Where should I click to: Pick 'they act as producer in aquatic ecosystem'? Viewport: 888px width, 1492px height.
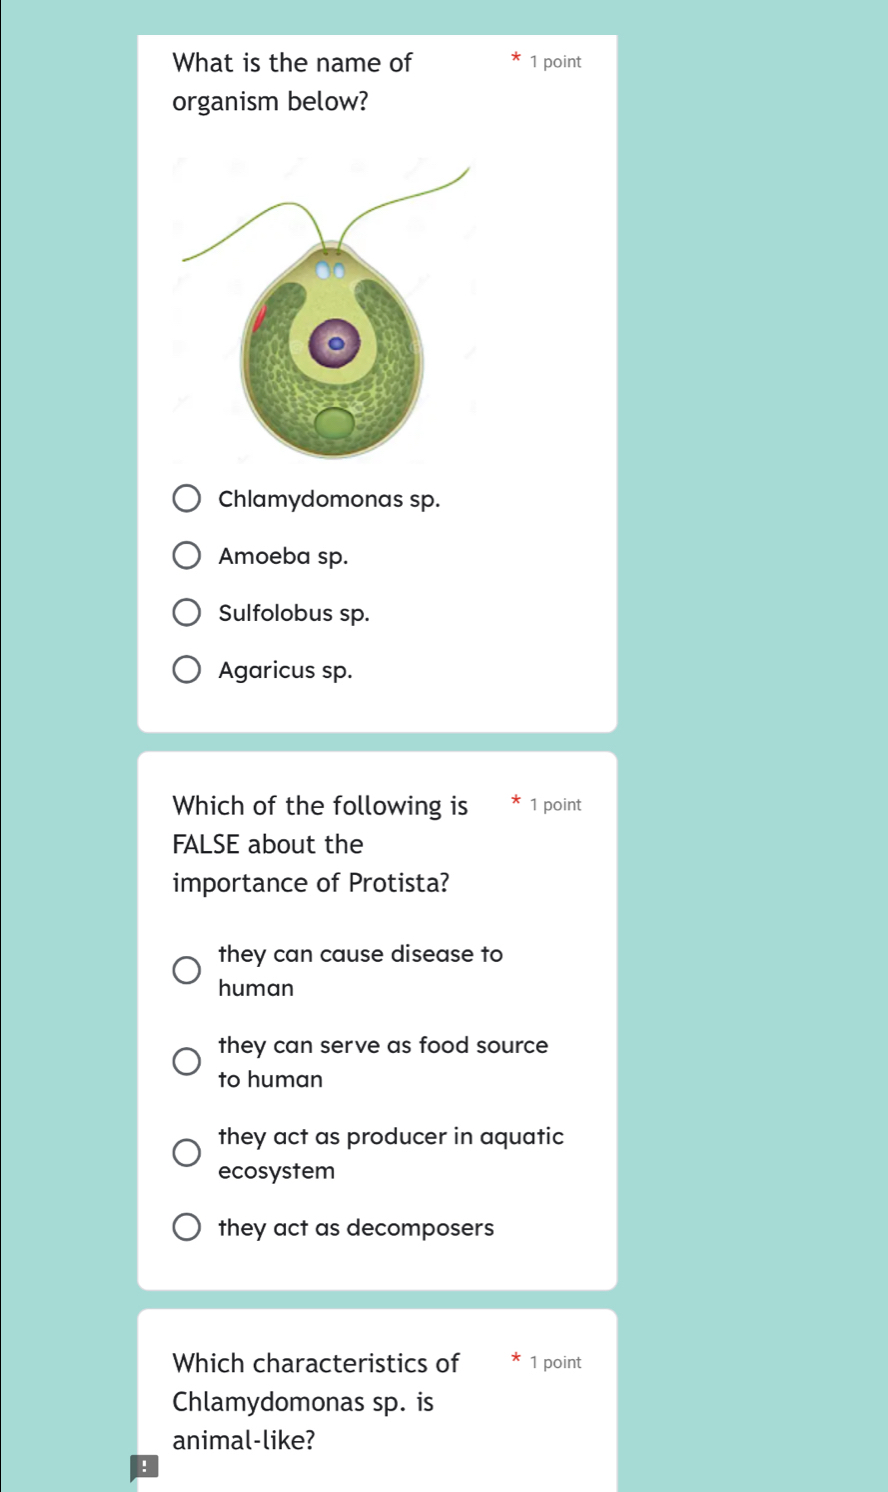click(187, 1153)
